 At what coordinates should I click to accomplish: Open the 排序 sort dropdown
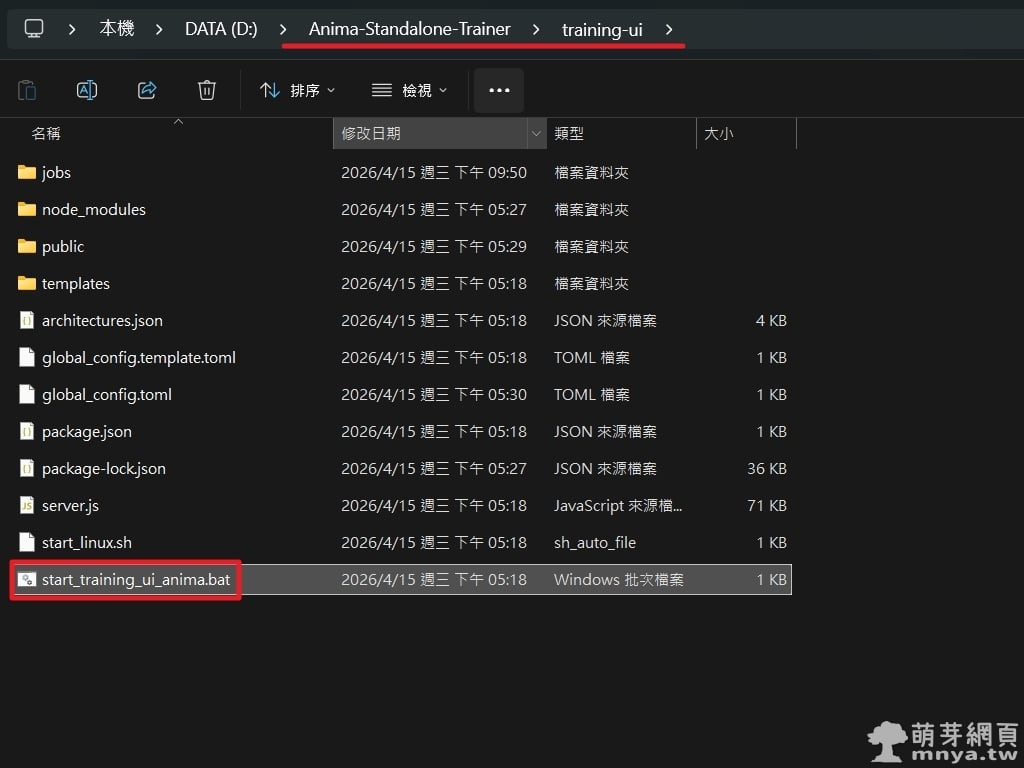297,90
